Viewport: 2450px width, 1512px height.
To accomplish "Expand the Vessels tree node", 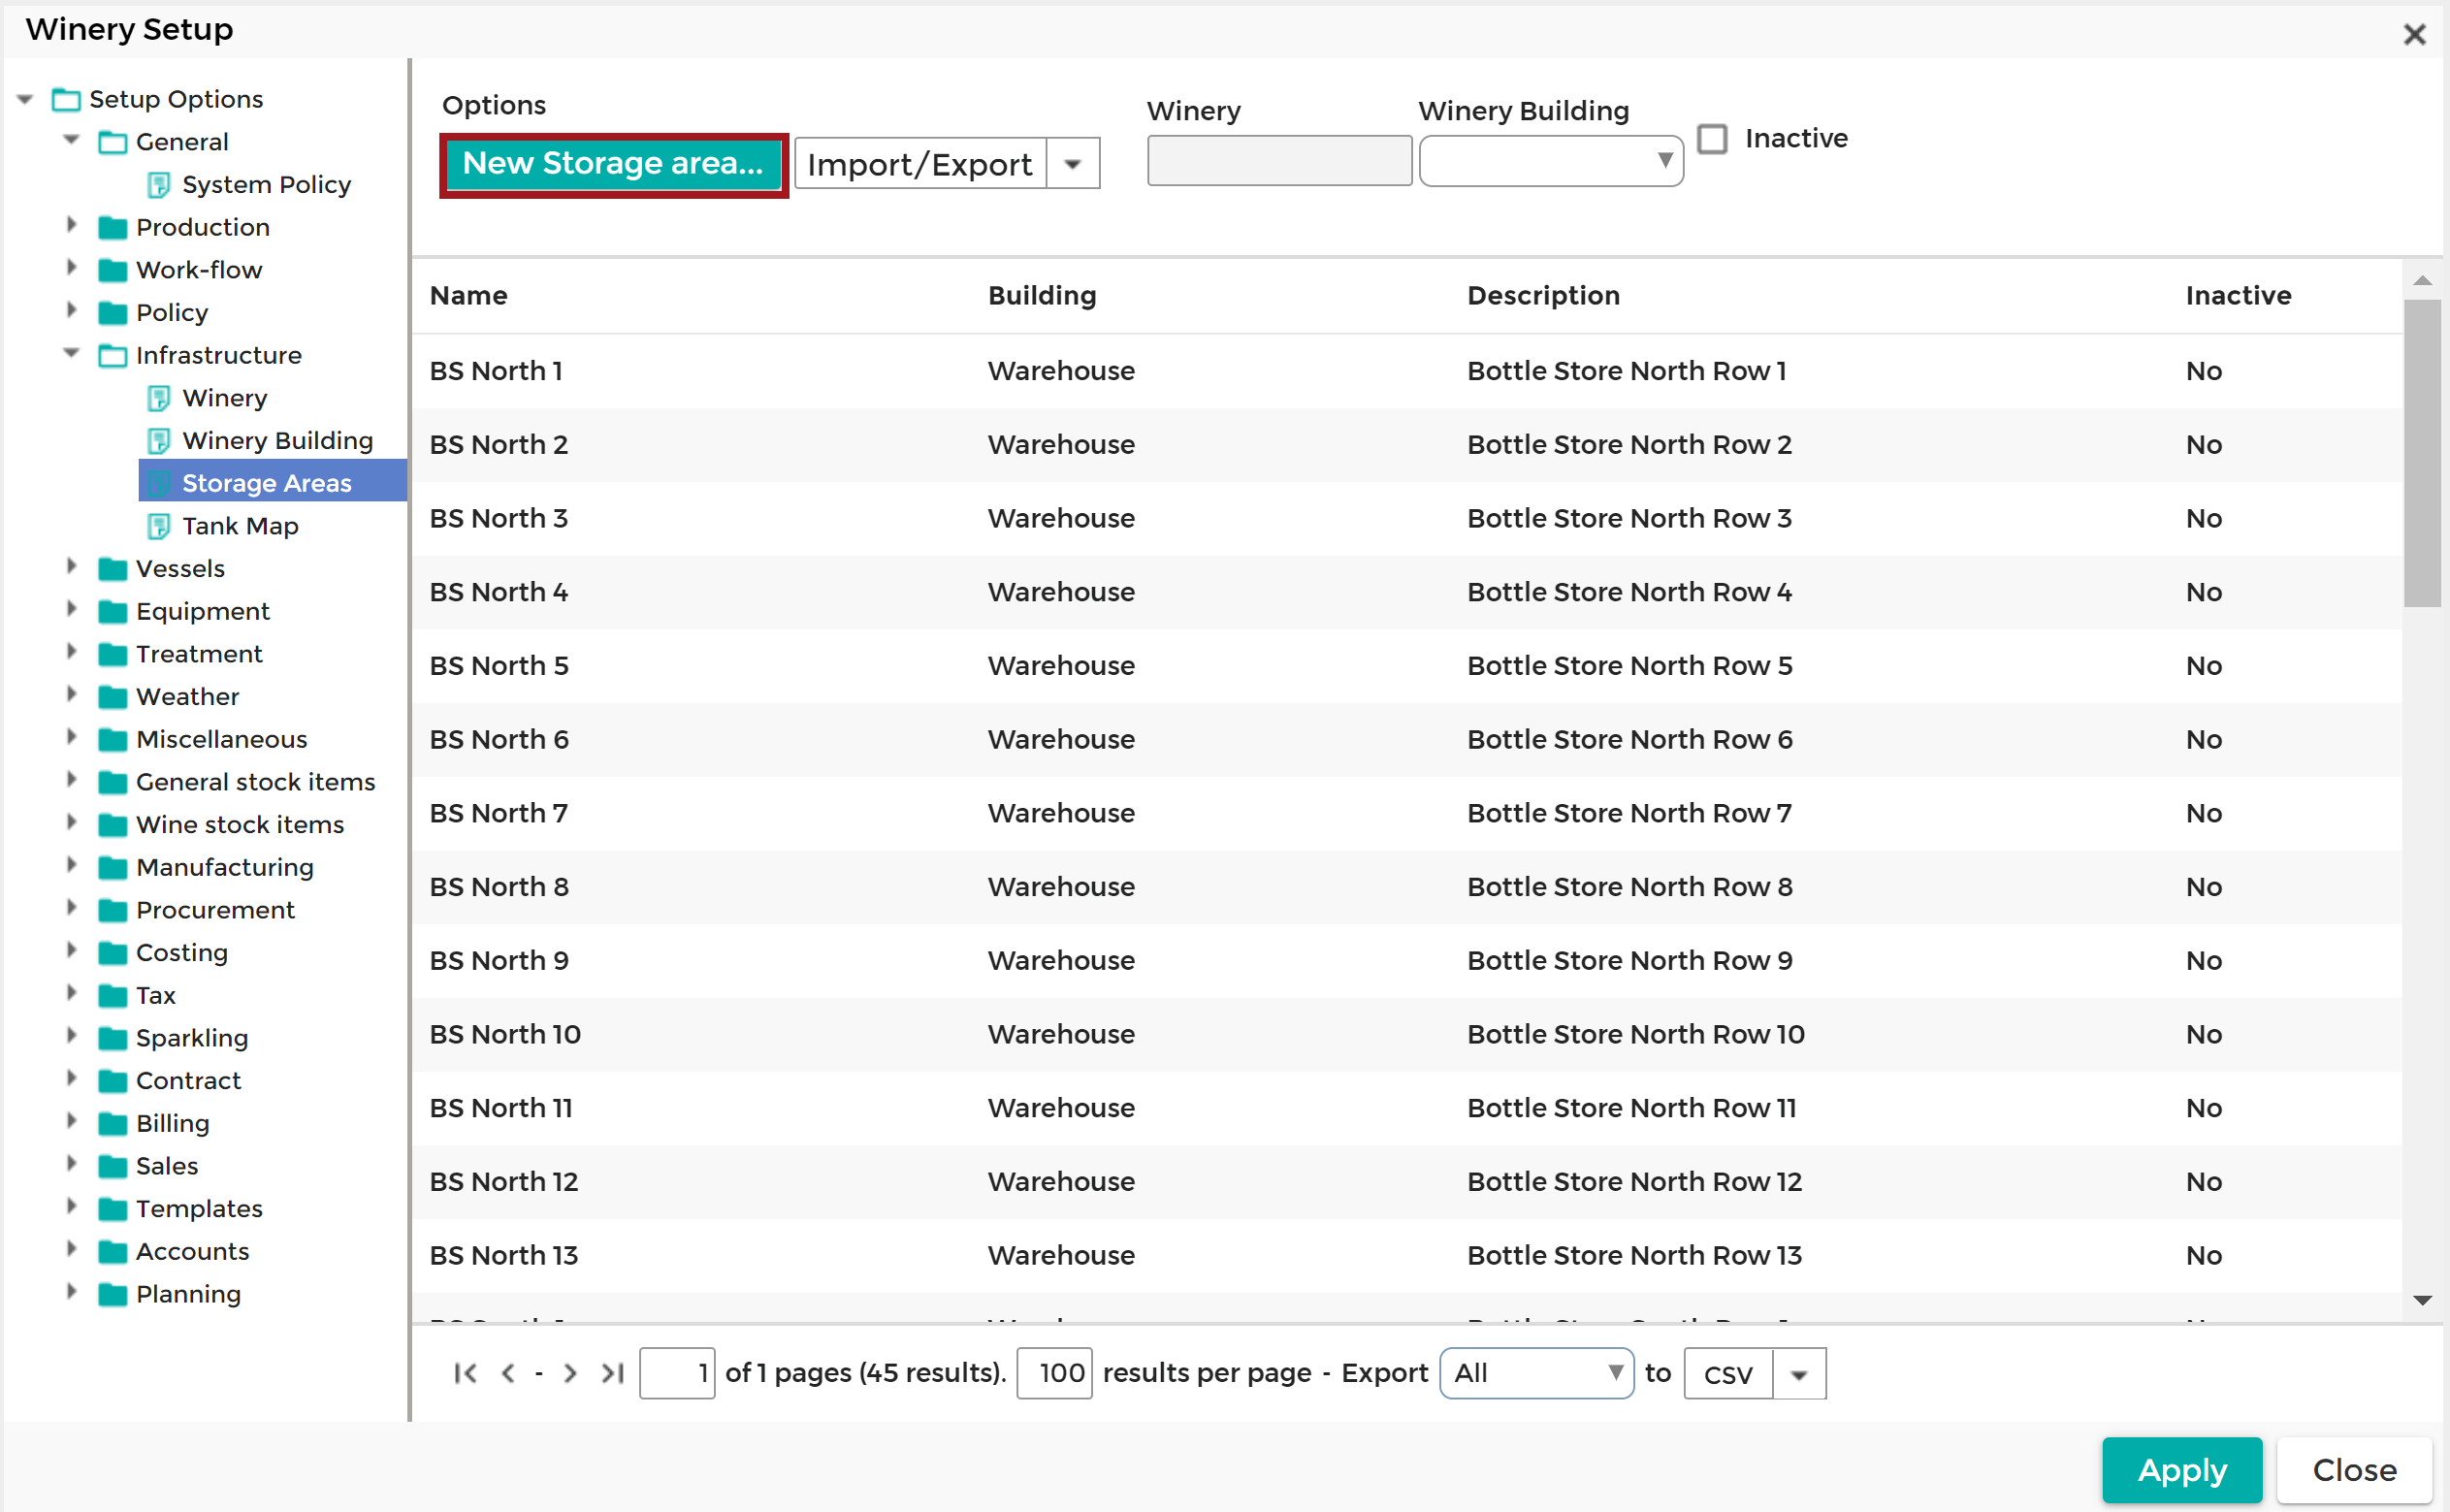I will pyautogui.click(x=71, y=566).
